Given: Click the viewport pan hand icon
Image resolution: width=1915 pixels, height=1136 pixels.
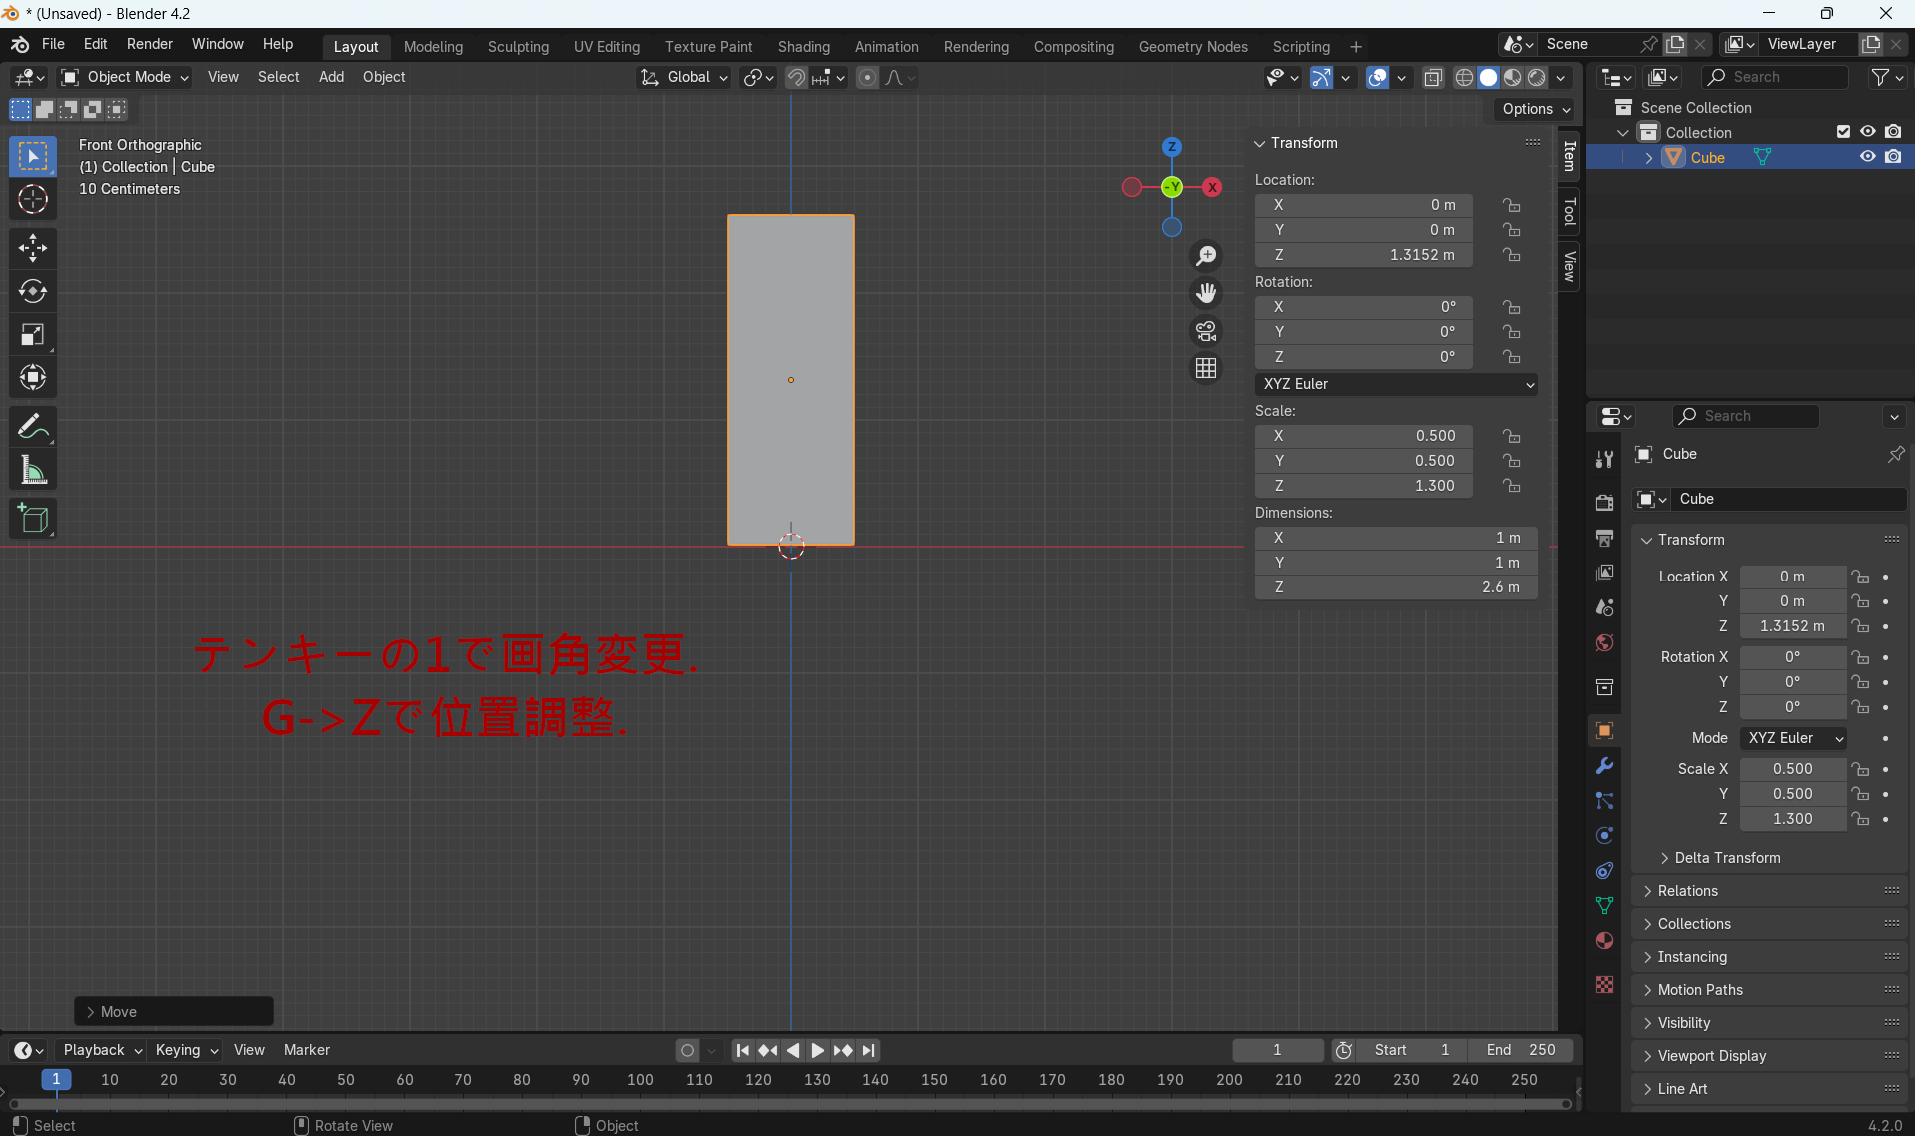Looking at the screenshot, I should tap(1207, 293).
